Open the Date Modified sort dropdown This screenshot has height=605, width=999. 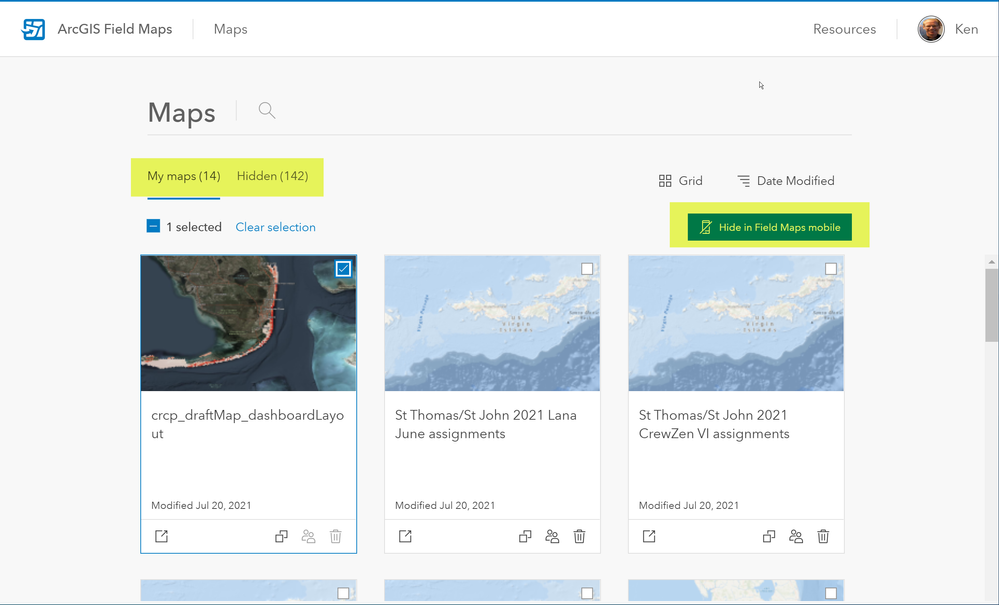pos(786,181)
